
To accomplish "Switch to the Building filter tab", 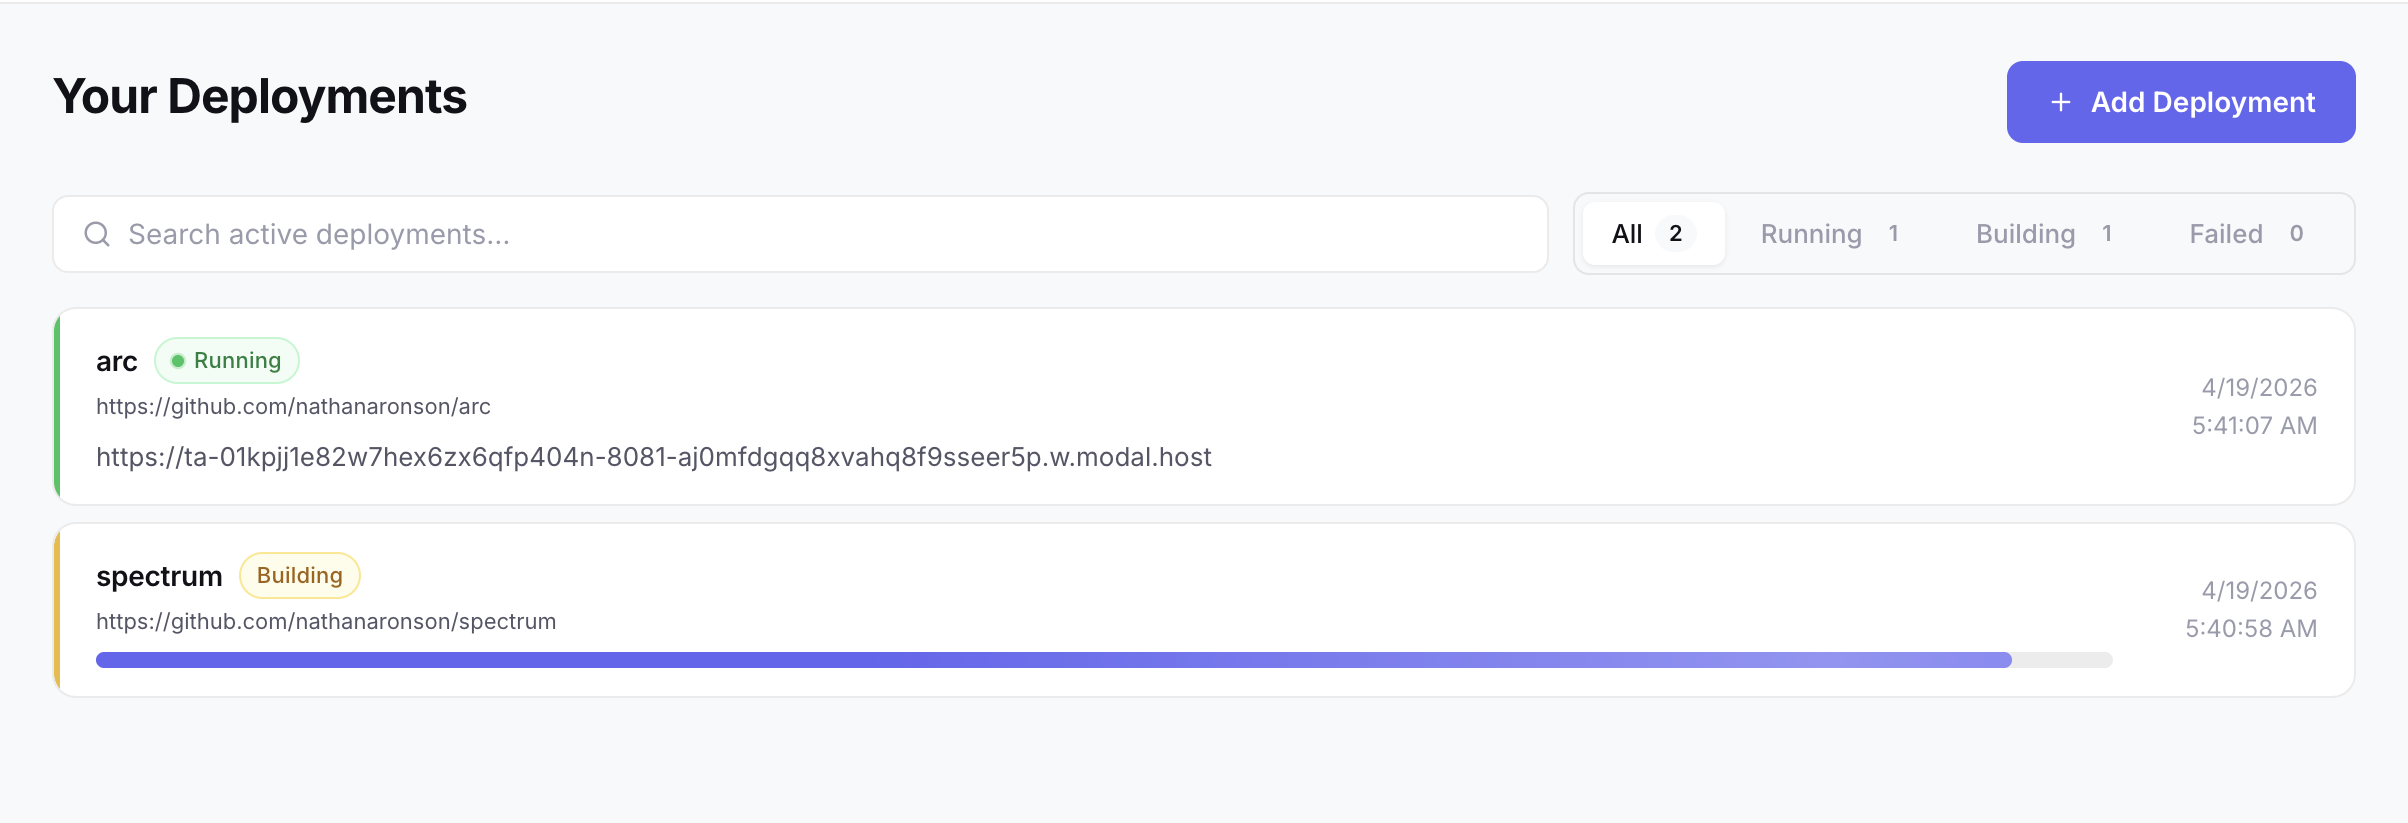I will pyautogui.click(x=2044, y=234).
